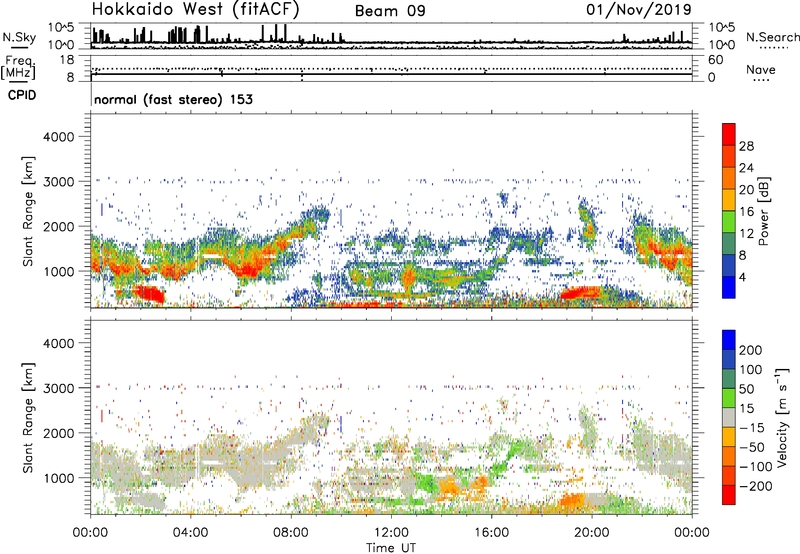Click "3000" on the velocity panel range axis
This screenshot has width=800, height=554.
(59, 388)
